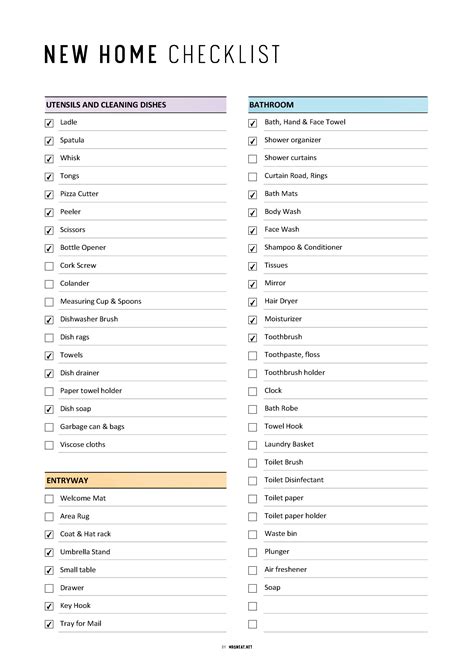Check the Shower curtains checkbox
The width and height of the screenshot is (474, 670).
253,159
